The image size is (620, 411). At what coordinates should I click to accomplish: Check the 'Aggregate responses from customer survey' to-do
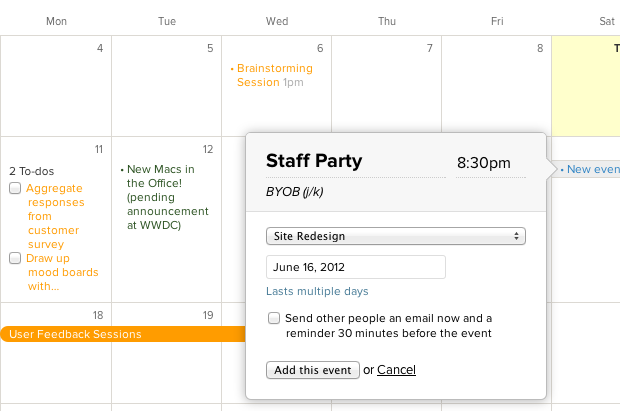(x=15, y=188)
